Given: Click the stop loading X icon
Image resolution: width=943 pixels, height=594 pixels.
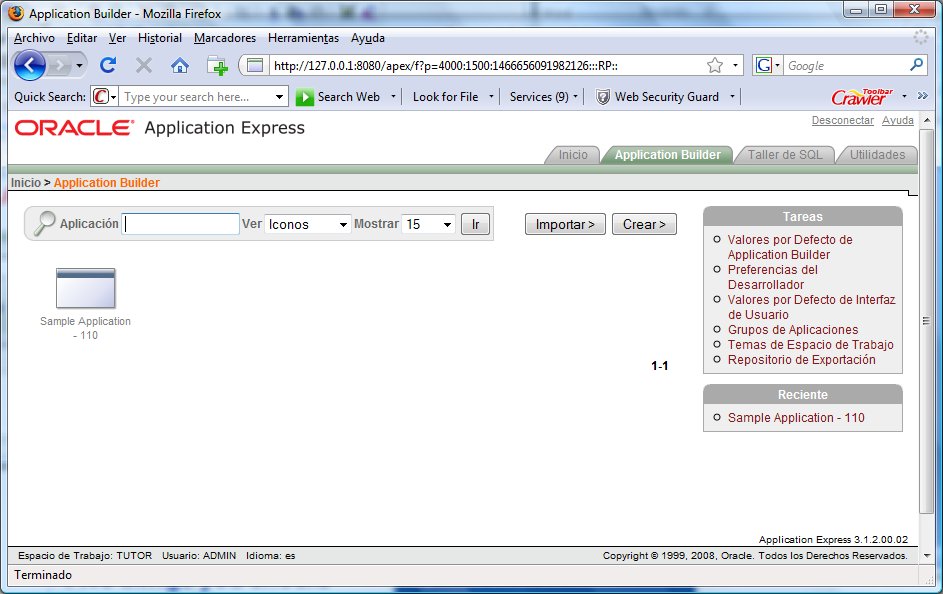Looking at the screenshot, I should coord(144,65).
